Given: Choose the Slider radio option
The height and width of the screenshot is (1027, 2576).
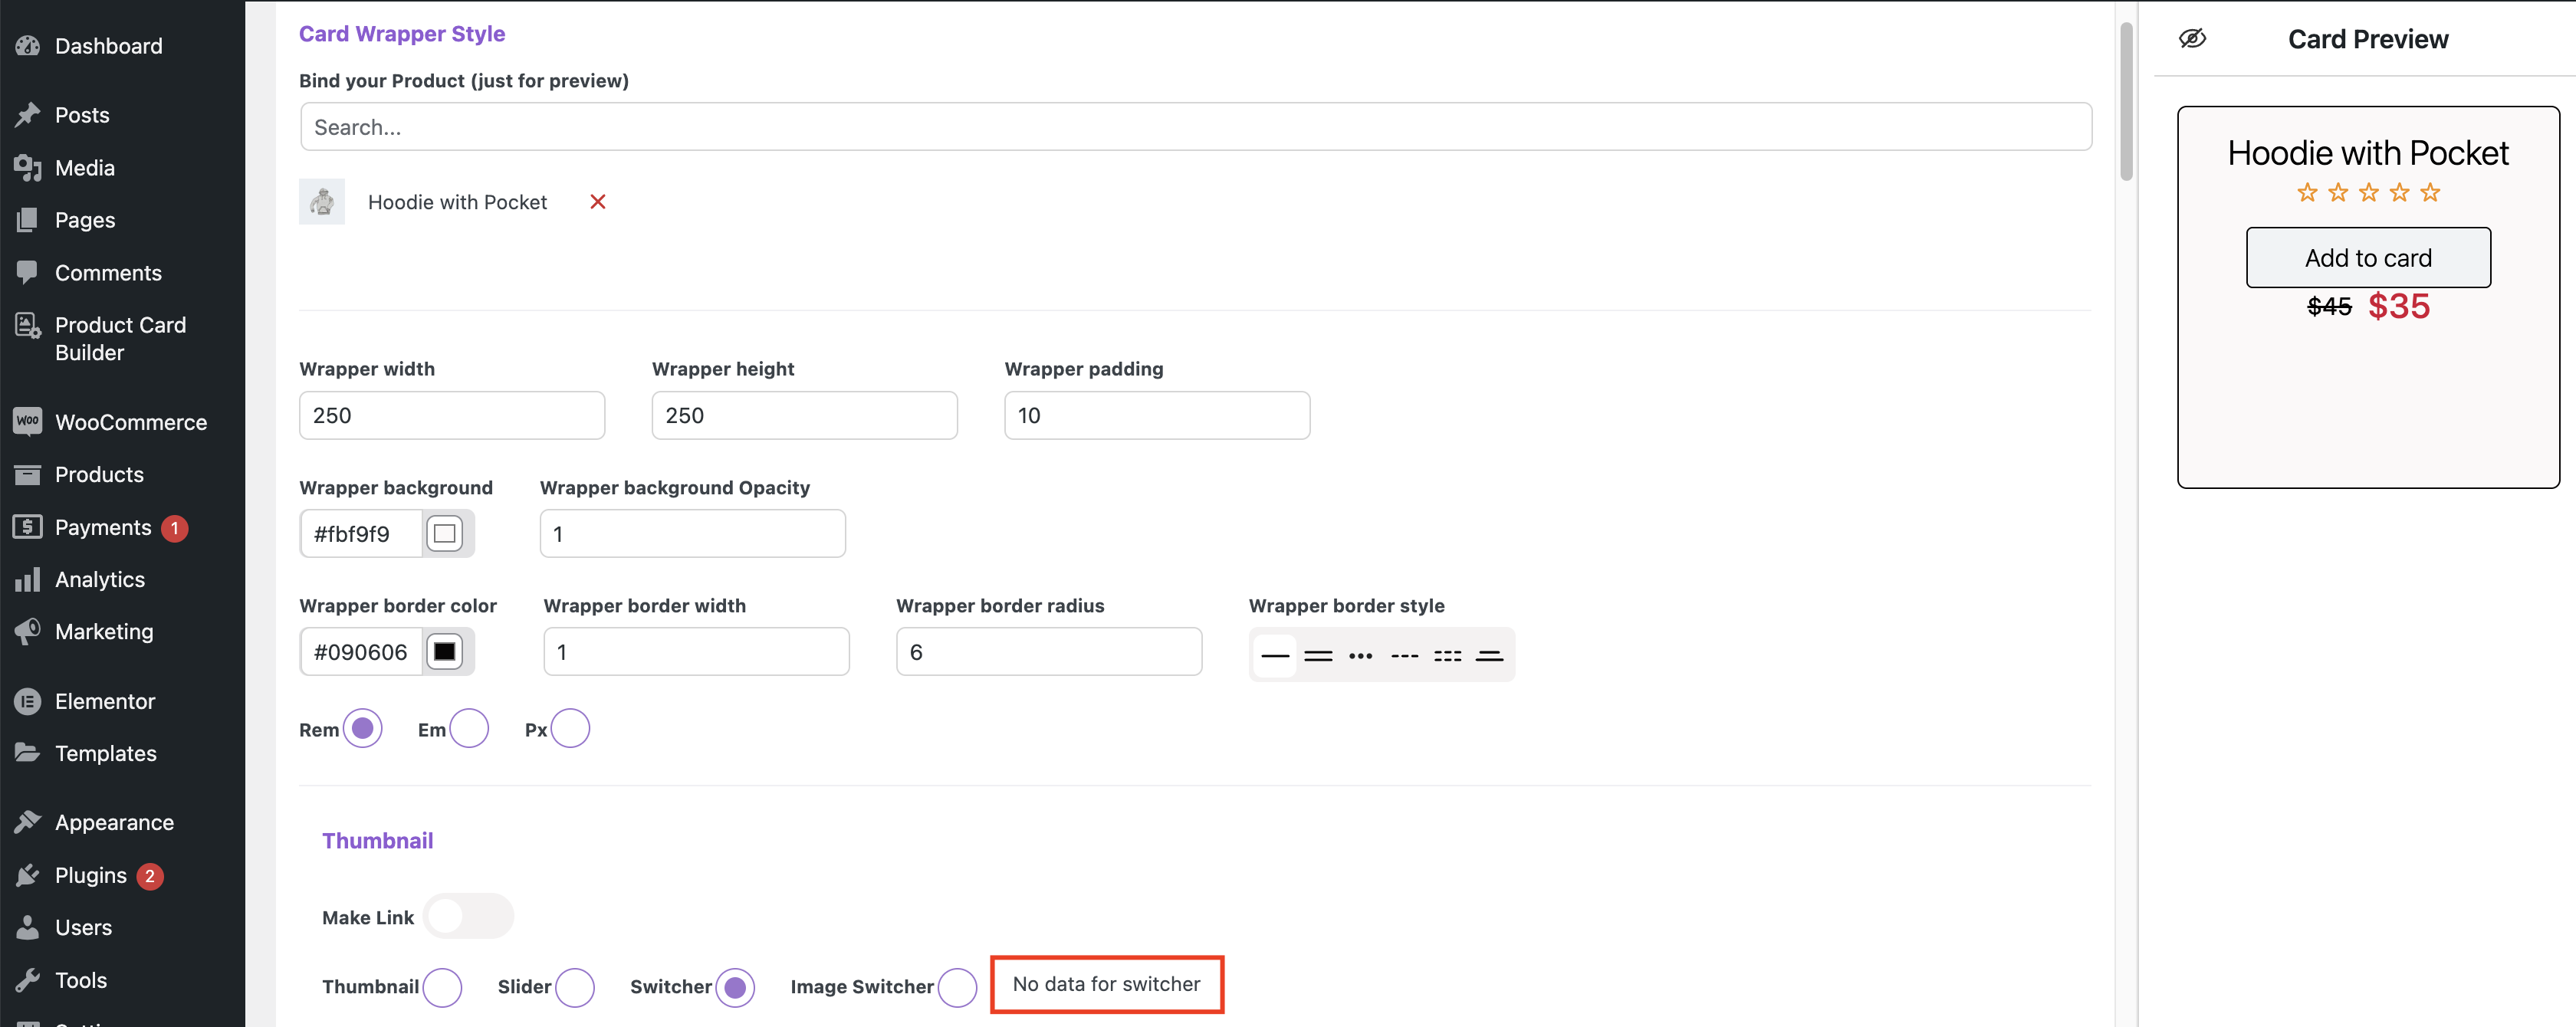Looking at the screenshot, I should tap(575, 987).
